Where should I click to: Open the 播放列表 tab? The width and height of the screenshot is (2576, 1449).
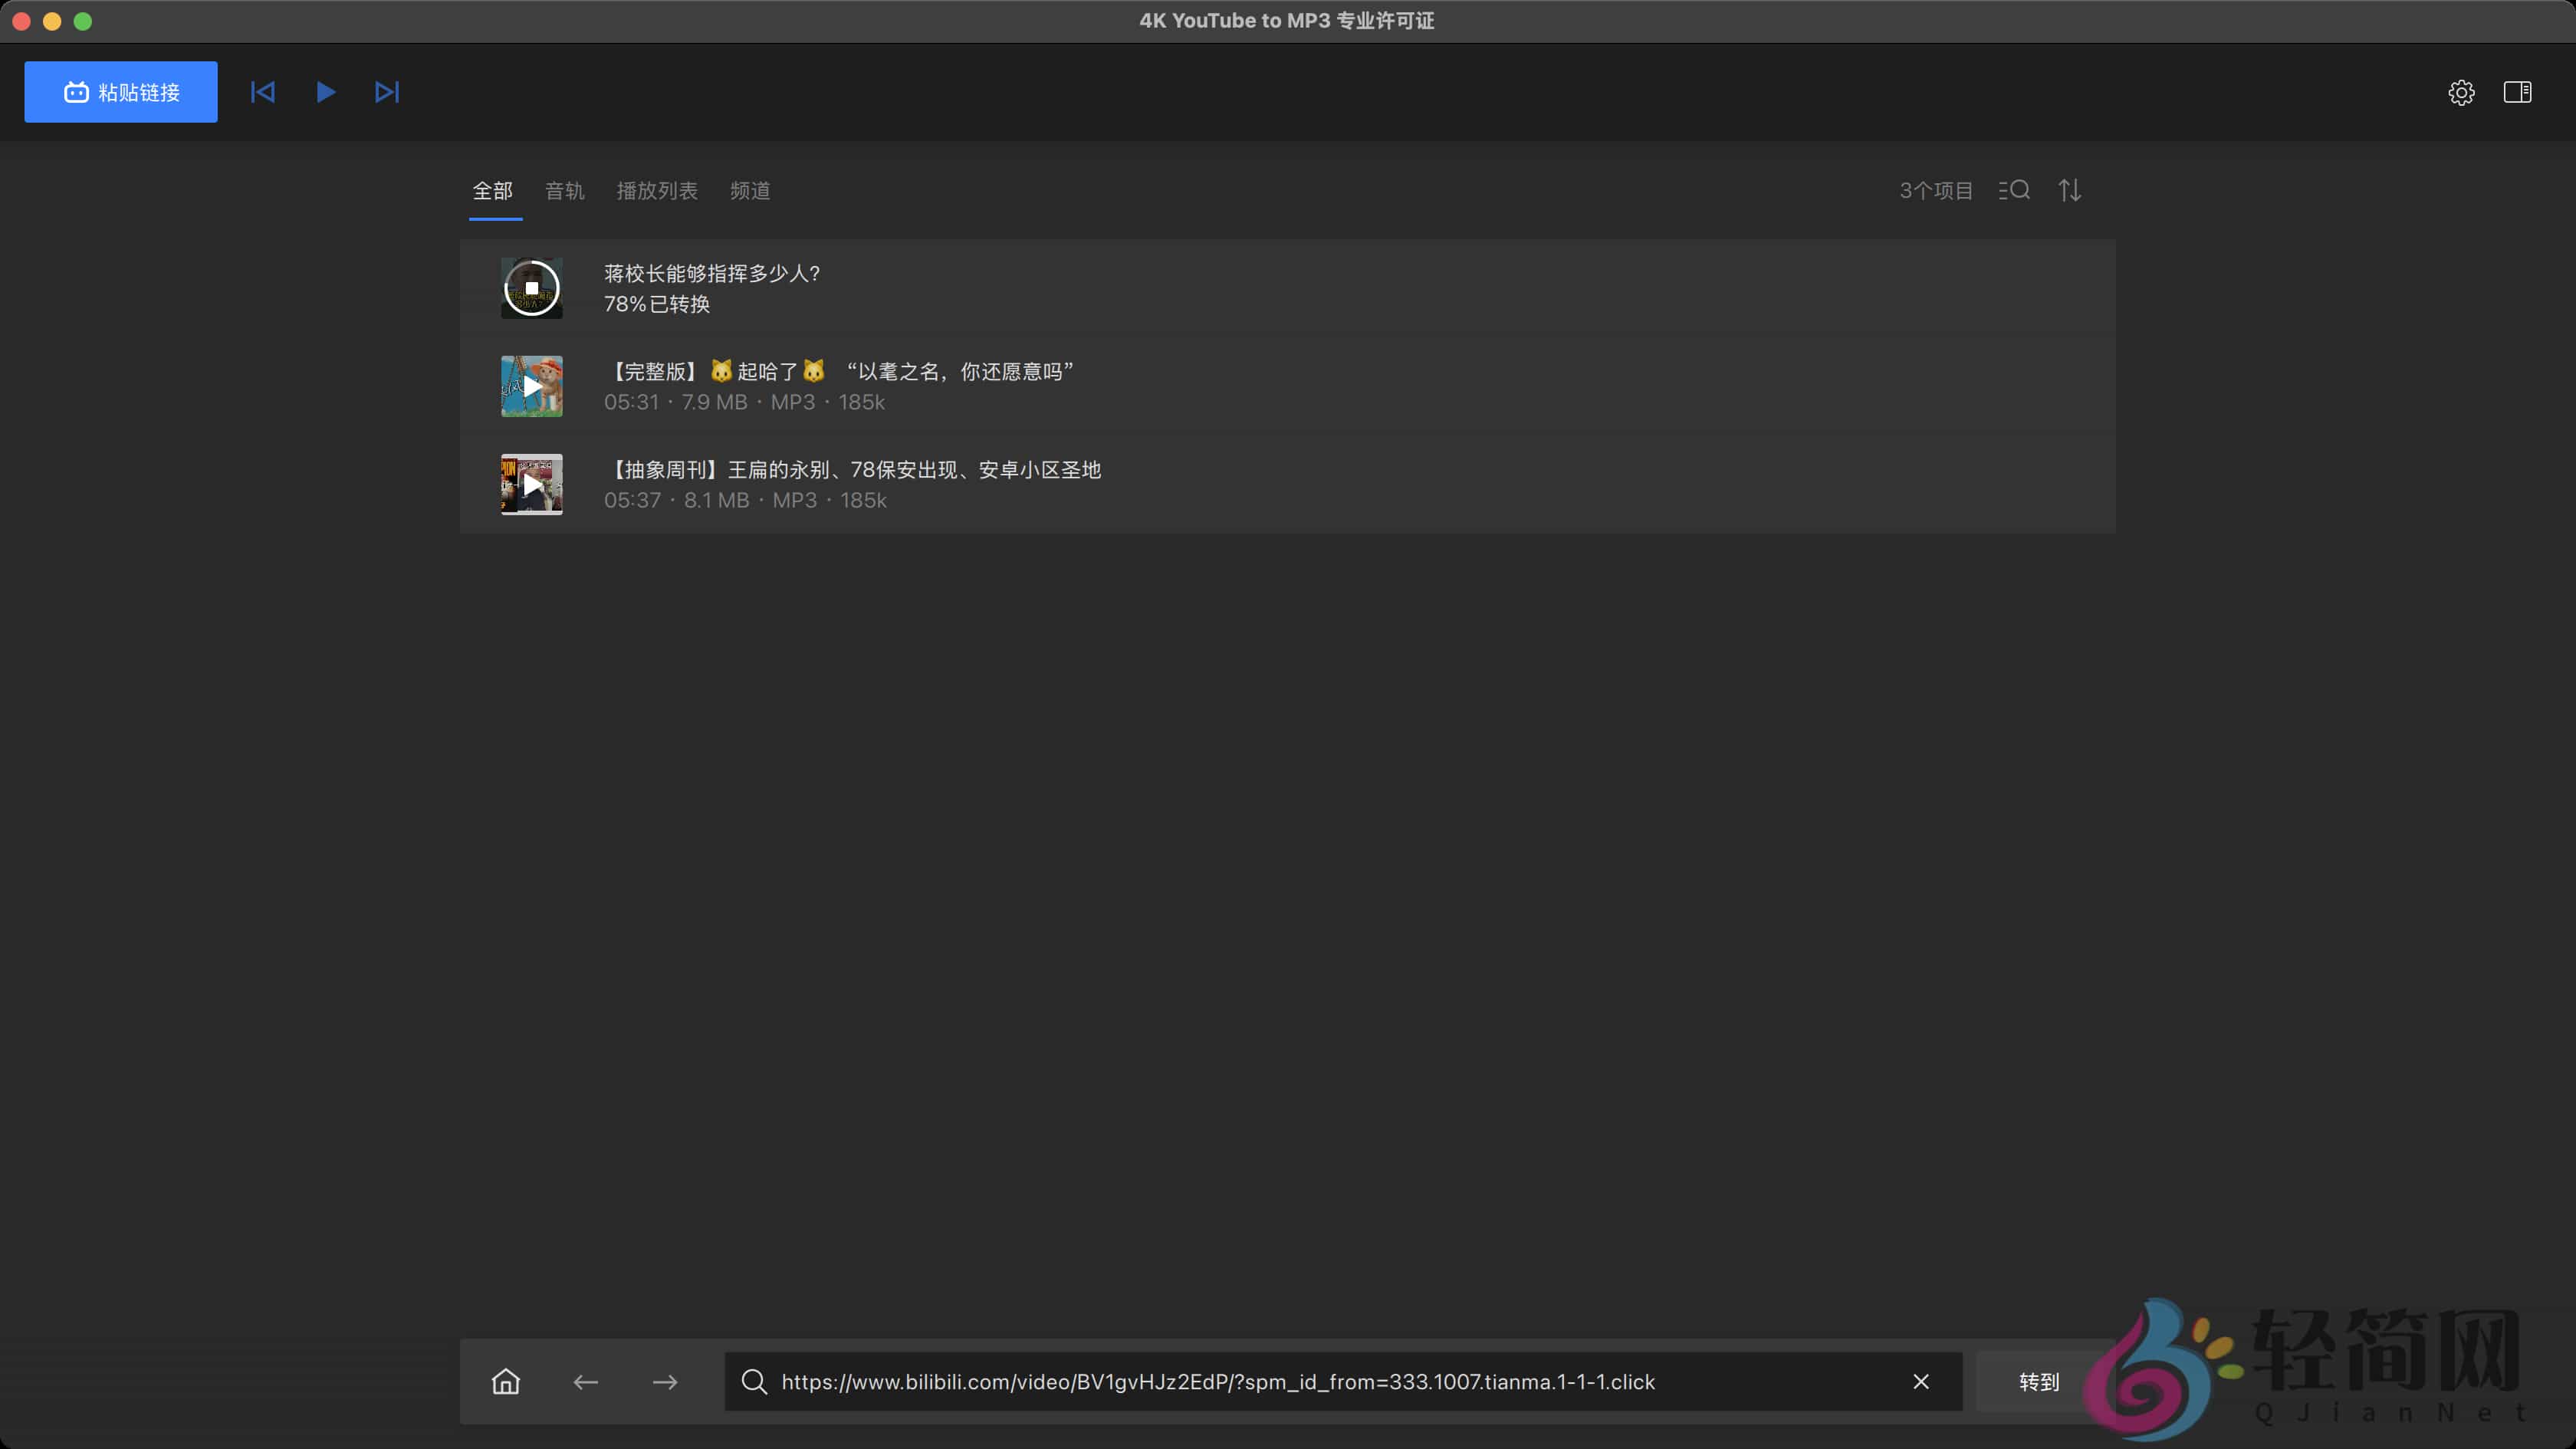coord(657,191)
